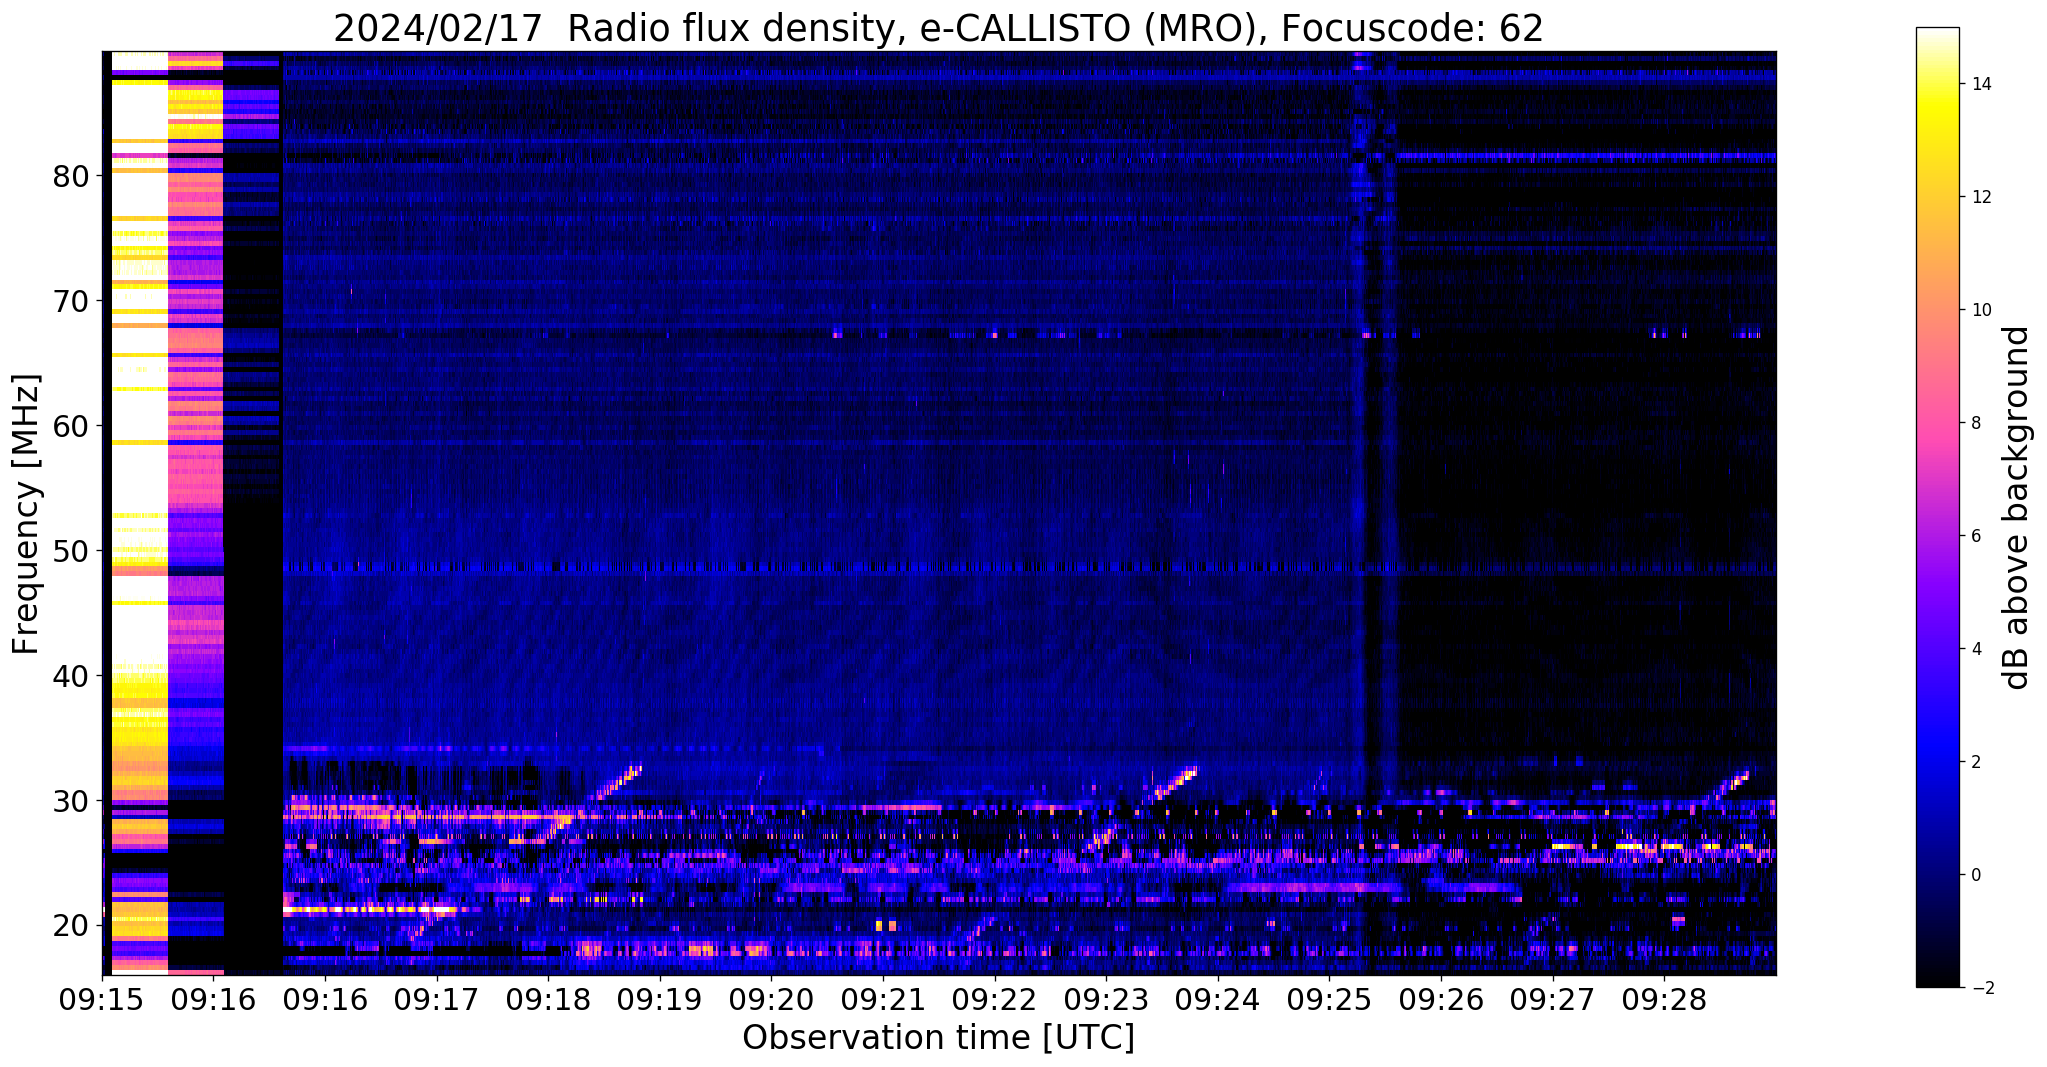Select the 80 MHz tick on frequency axis
Screen dimensions: 2047x1067
tap(72, 176)
